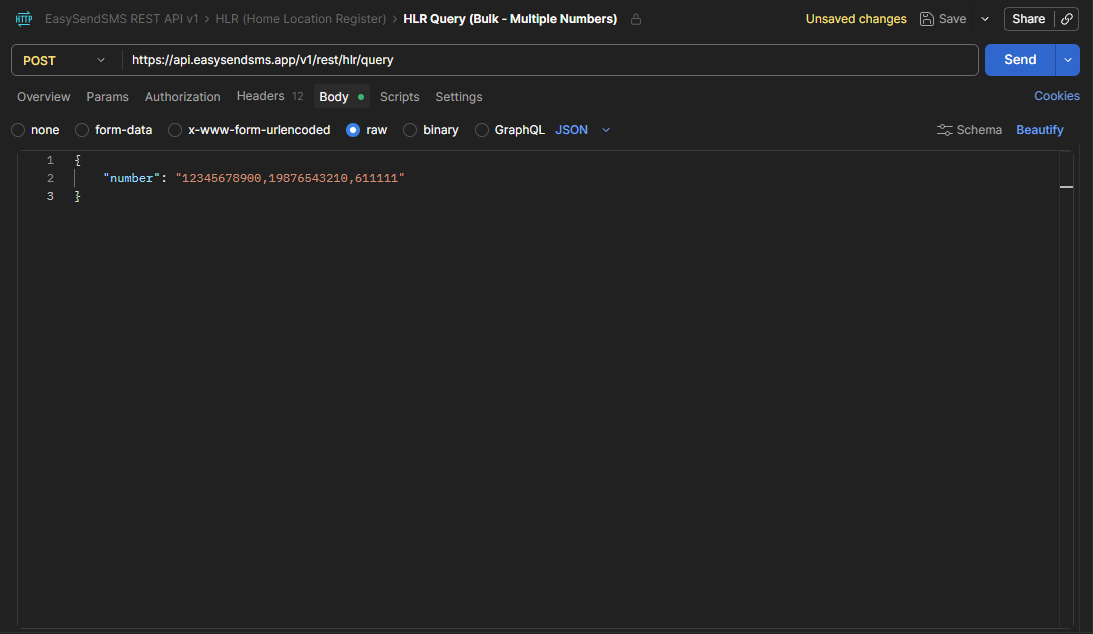Select the x-www-form-urlencoded body type
Screen dimensions: 1093x634
pyautogui.click(x=175, y=130)
